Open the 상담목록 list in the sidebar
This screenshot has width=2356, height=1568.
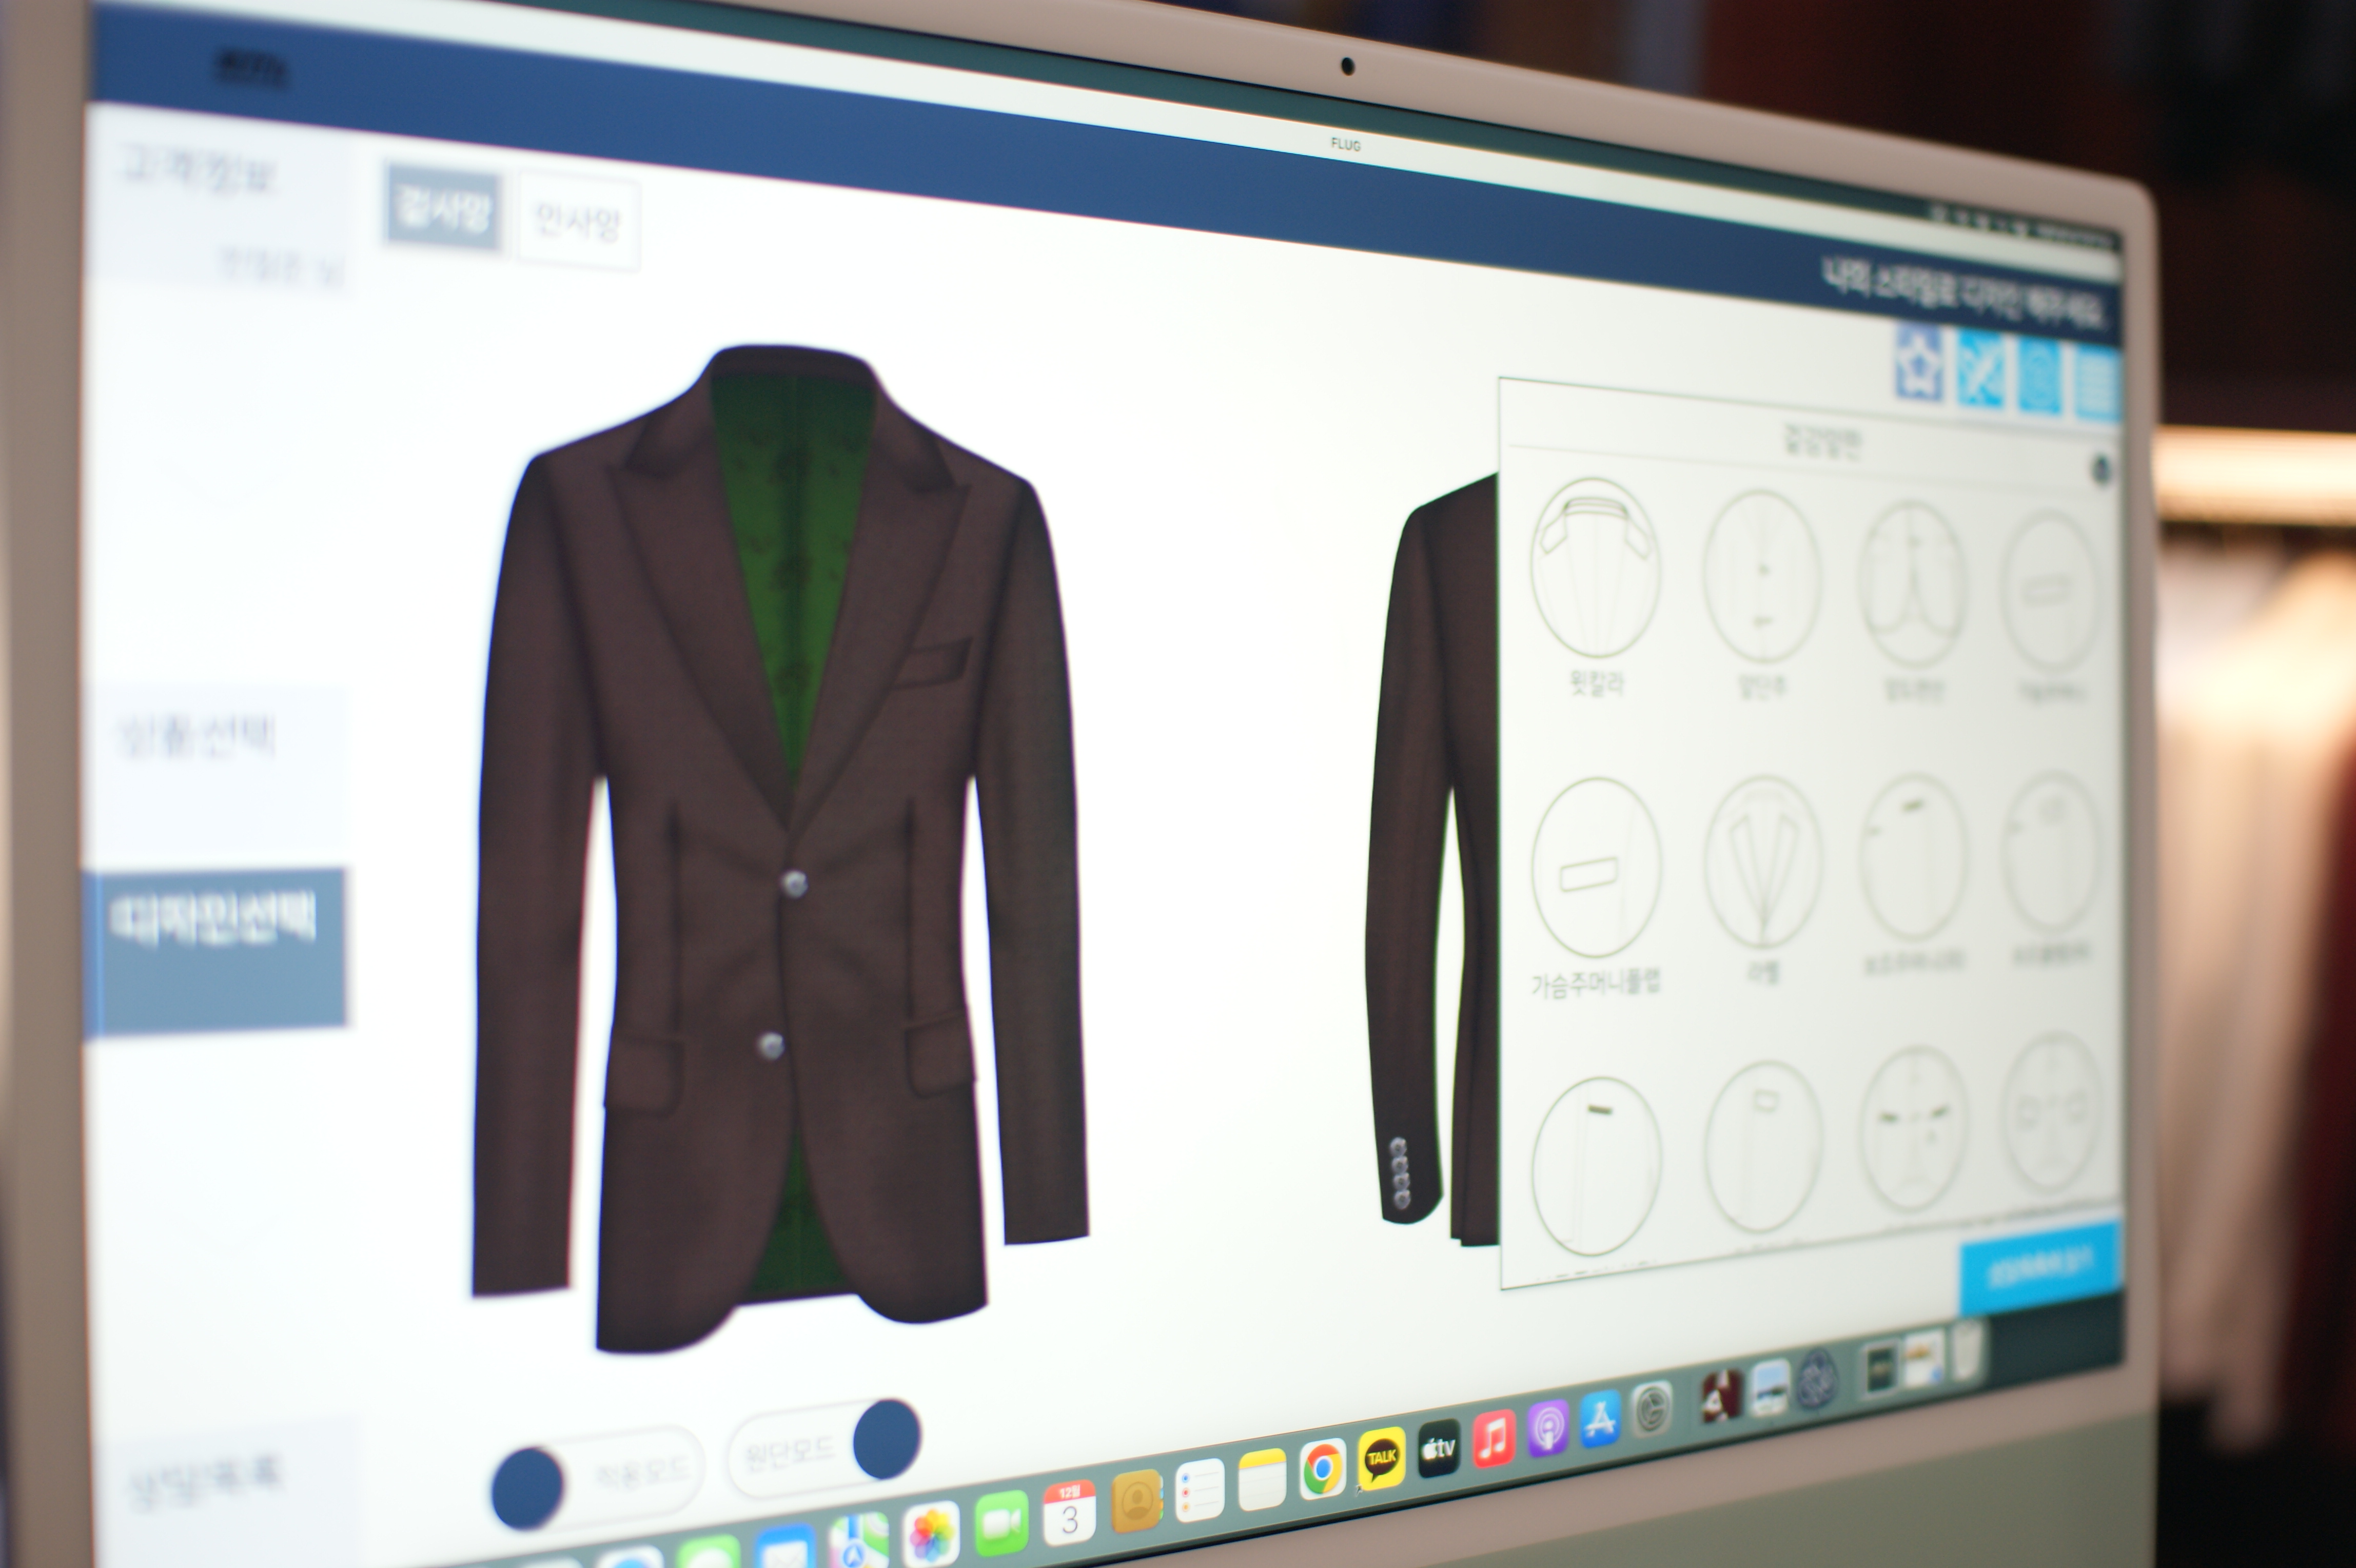pyautogui.click(x=206, y=1481)
